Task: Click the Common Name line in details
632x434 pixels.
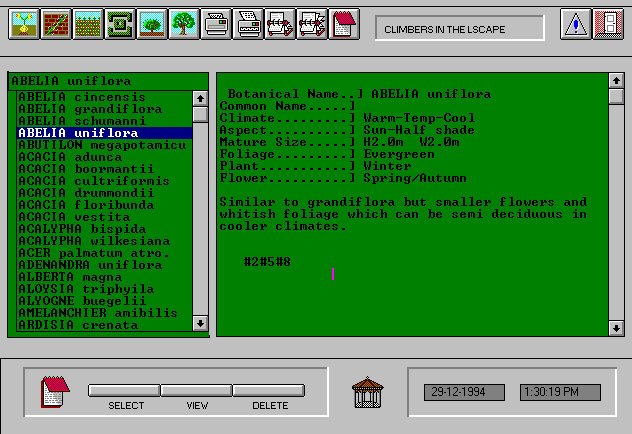Action: 287,106
